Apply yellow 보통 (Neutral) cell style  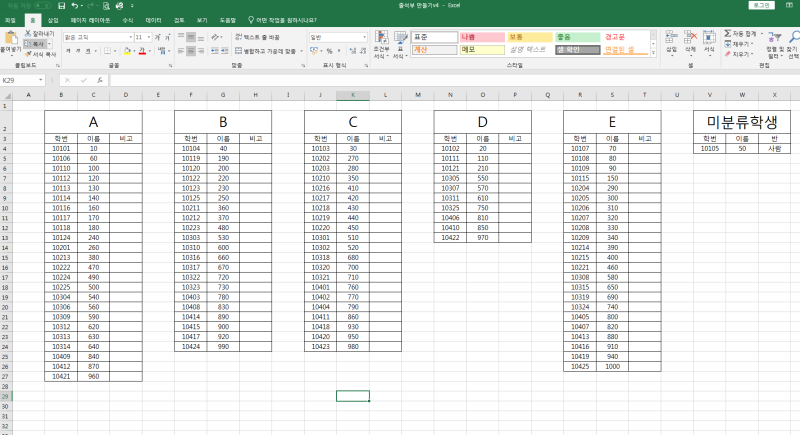point(530,37)
